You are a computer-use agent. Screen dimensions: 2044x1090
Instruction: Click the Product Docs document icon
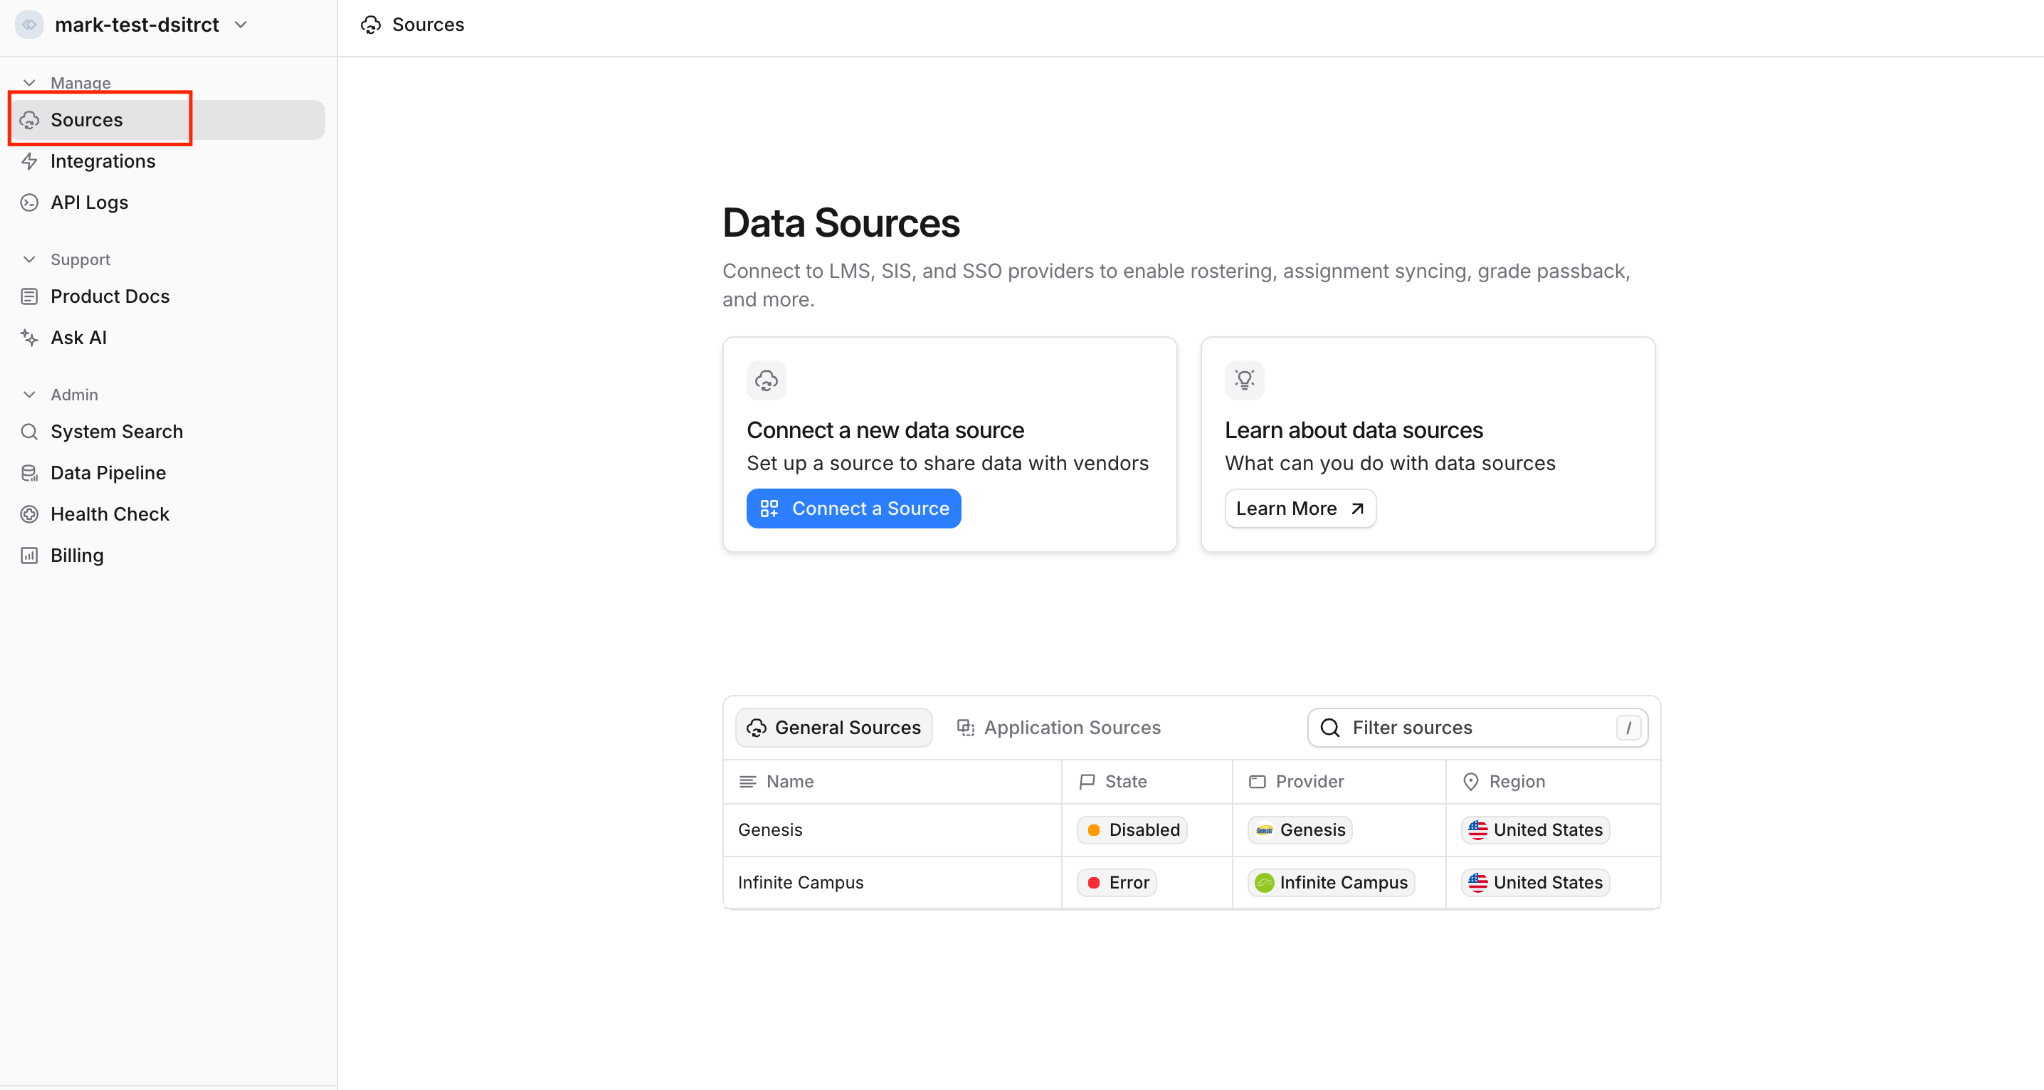(x=30, y=296)
